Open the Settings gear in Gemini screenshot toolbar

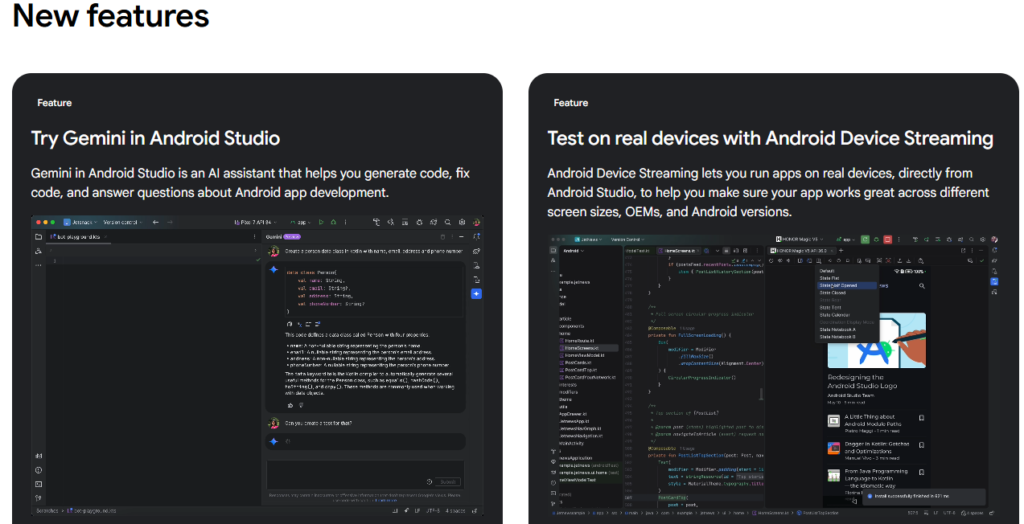point(462,222)
